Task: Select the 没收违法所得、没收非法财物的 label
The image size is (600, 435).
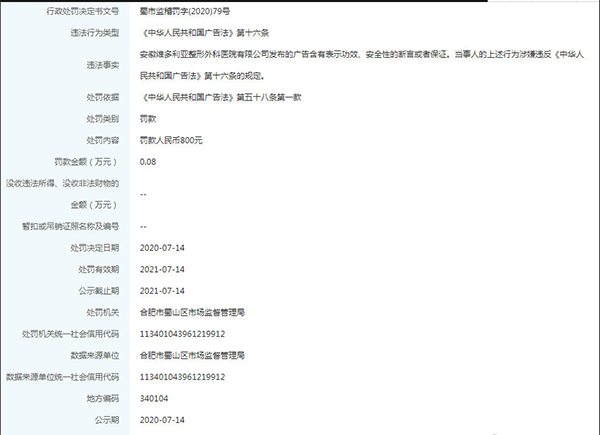Action: coord(62,183)
